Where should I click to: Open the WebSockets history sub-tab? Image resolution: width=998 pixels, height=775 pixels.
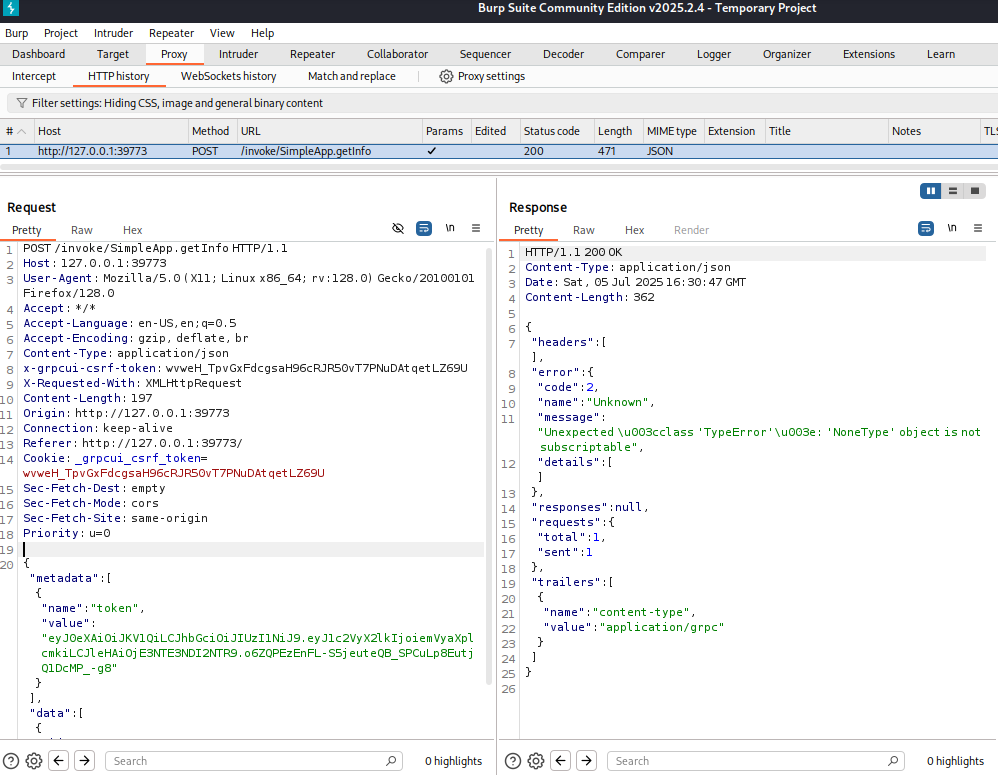click(228, 76)
